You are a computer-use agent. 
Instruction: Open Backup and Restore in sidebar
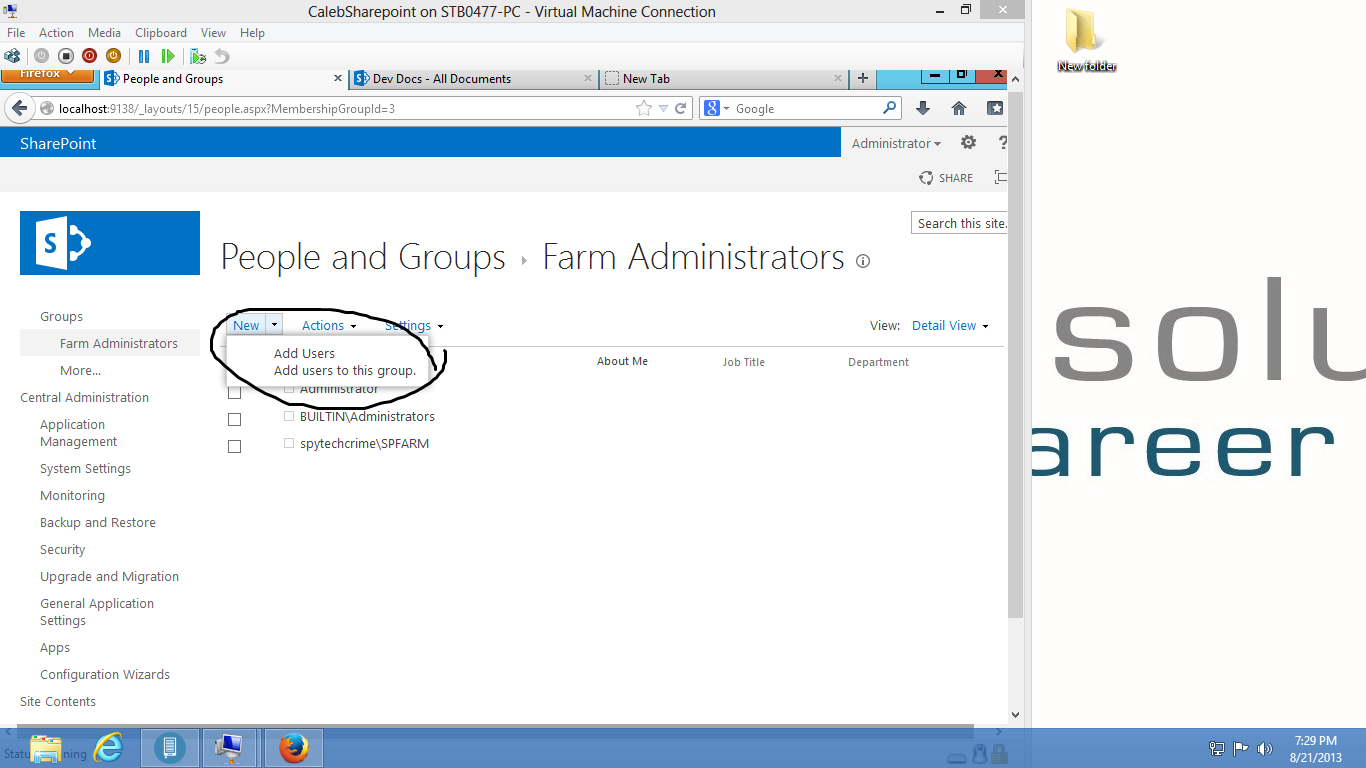click(x=98, y=522)
